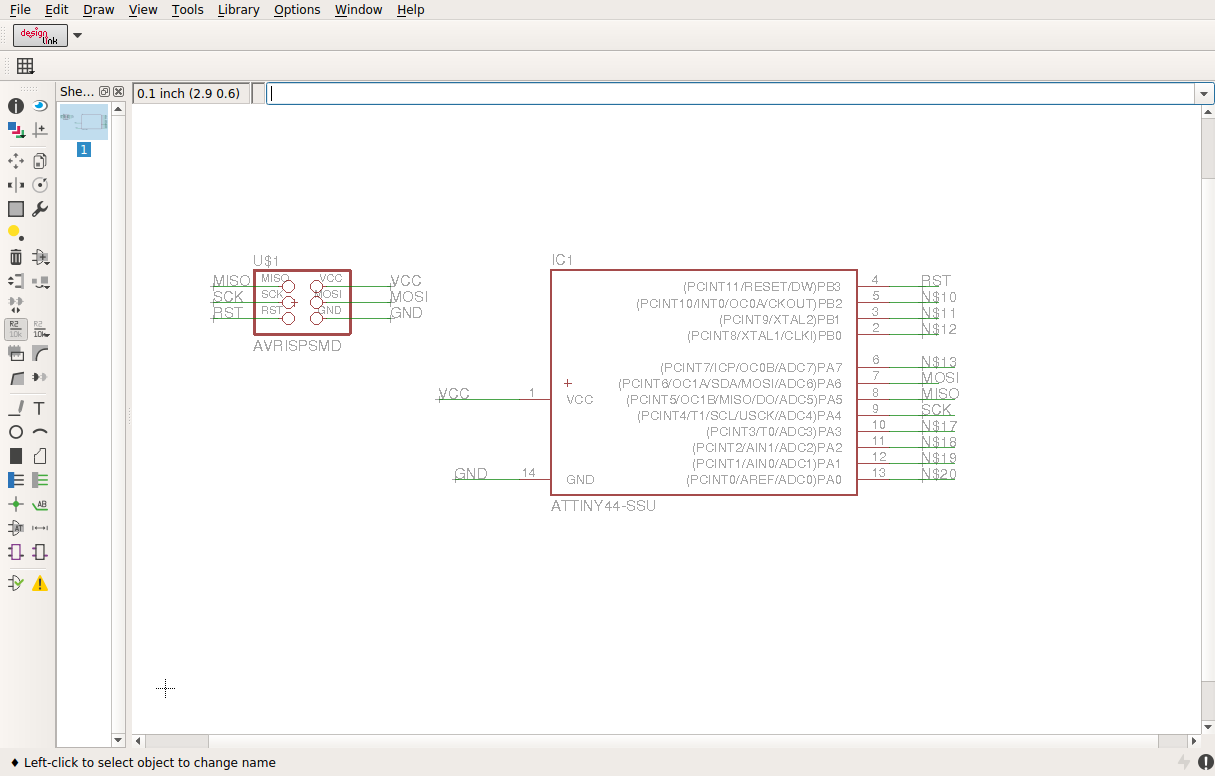Image resolution: width=1215 pixels, height=776 pixels.
Task: Select the Move tool
Action: [x=16, y=160]
